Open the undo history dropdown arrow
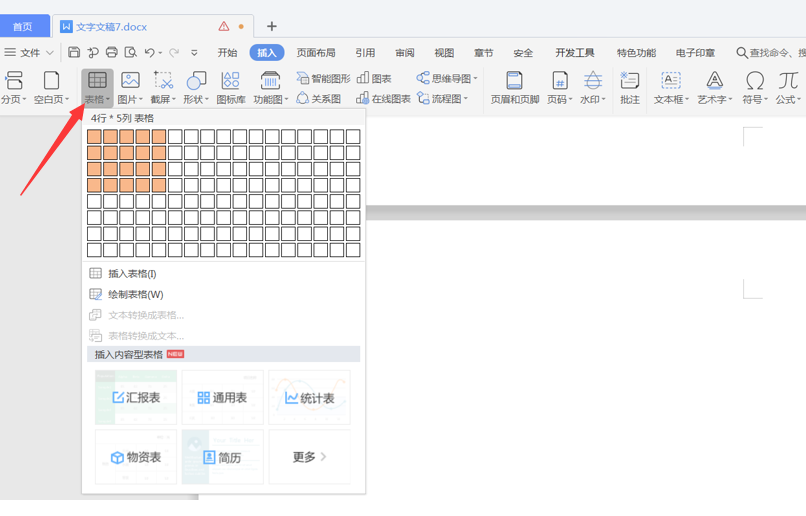This screenshot has width=806, height=516. coord(160,53)
